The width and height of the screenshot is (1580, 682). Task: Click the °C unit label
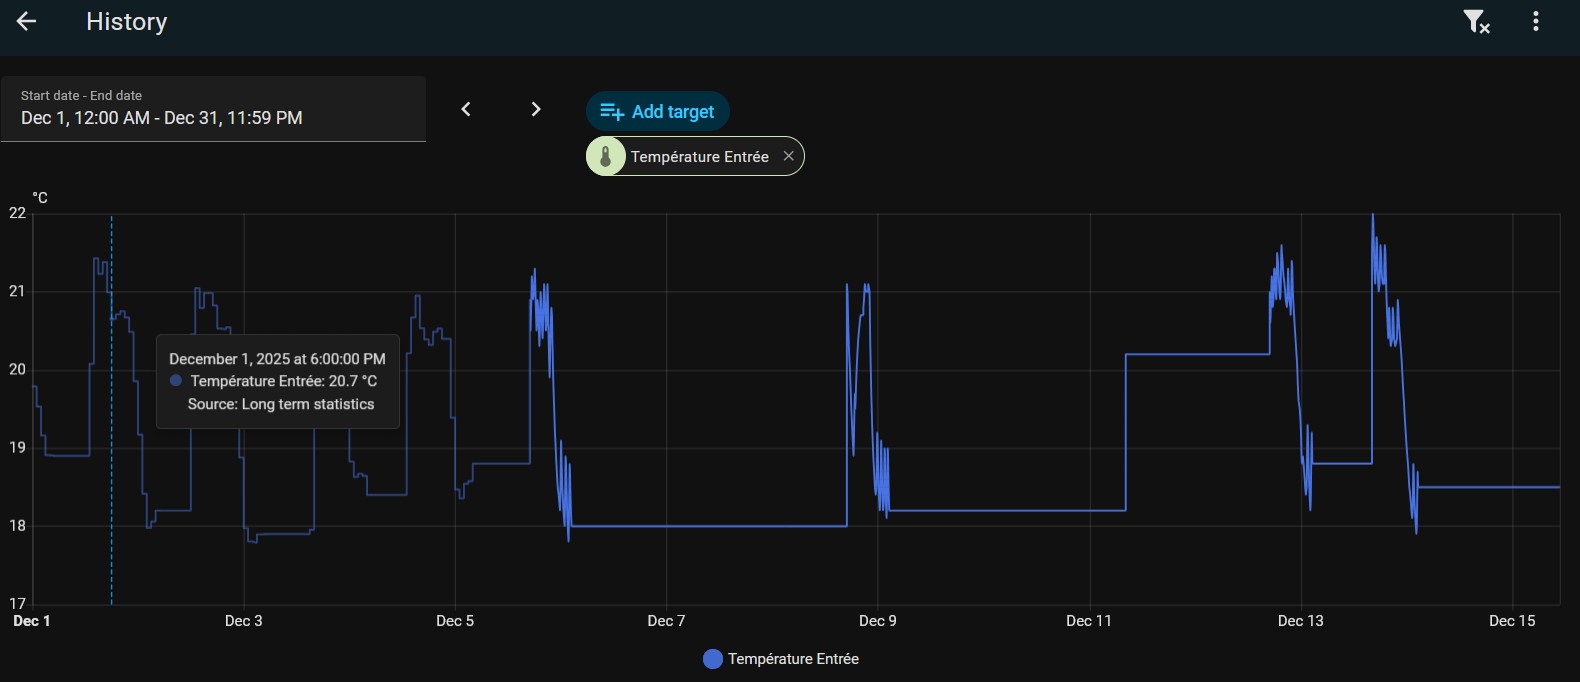[x=40, y=198]
